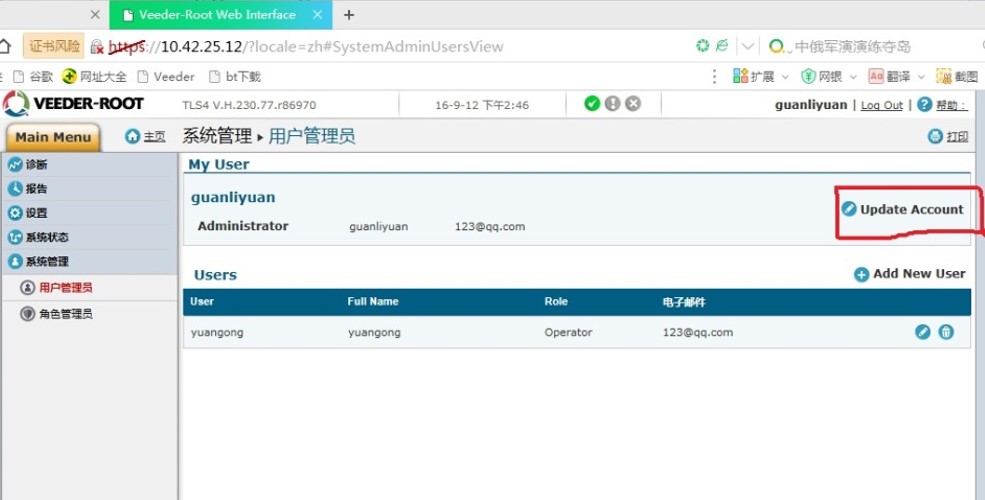Open the Main Menu button
This screenshot has width=985, height=500.
(x=53, y=137)
